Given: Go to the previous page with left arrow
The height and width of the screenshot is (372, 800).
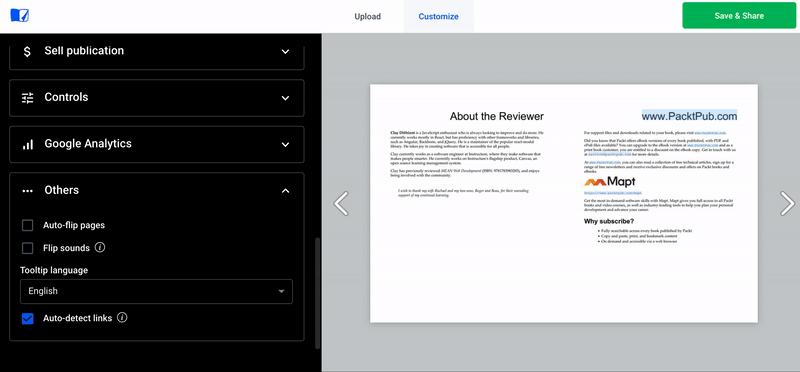Looking at the screenshot, I should coord(341,203).
